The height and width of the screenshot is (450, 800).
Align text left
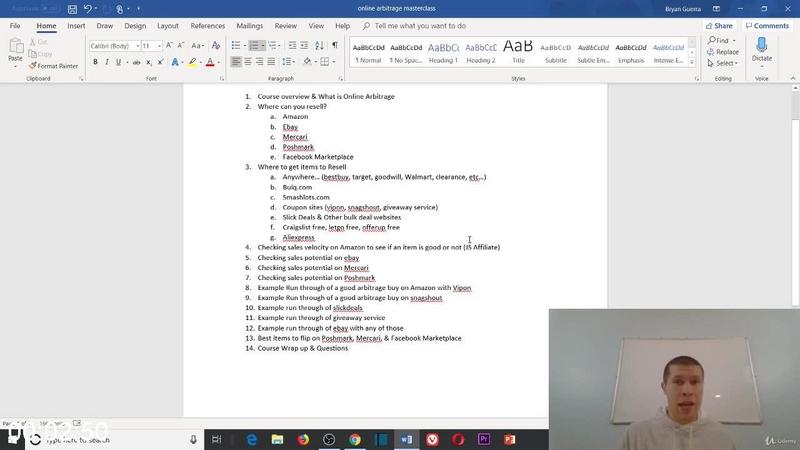pos(236,62)
